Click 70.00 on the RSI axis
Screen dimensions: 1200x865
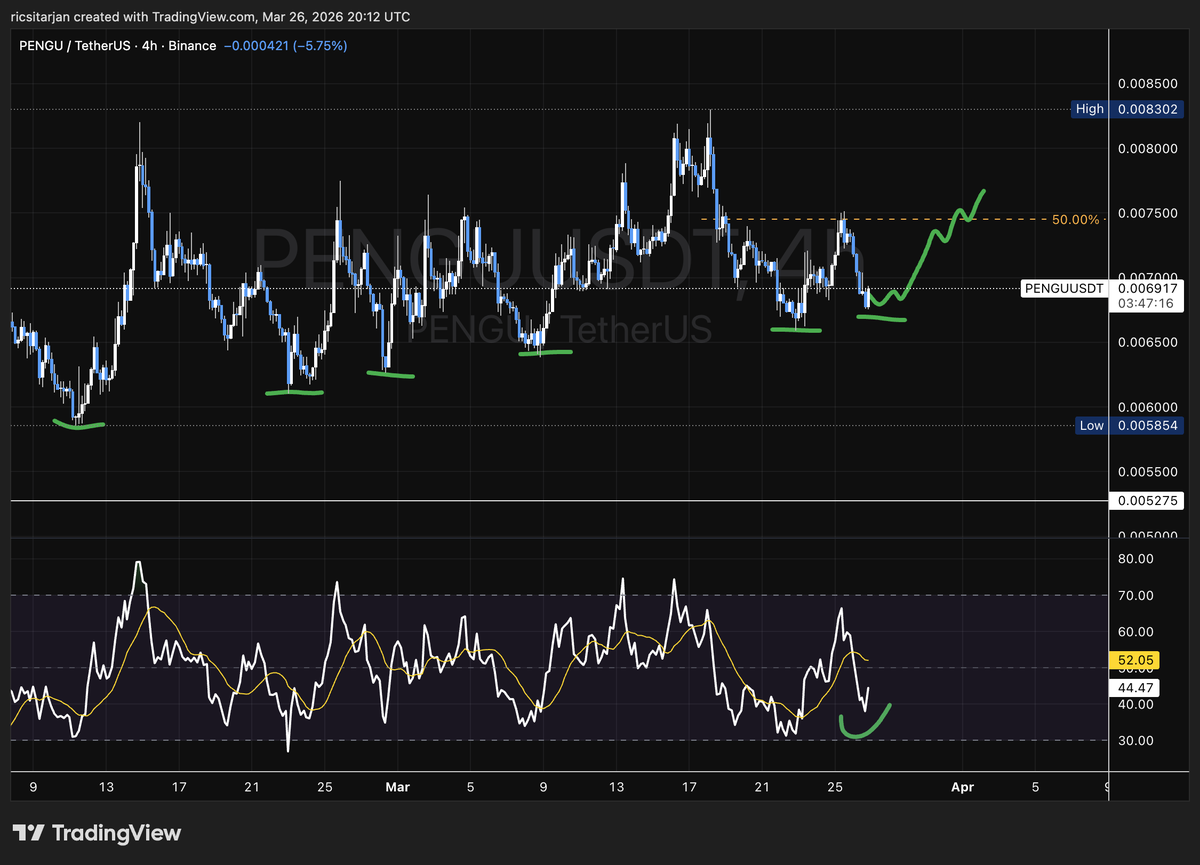pyautogui.click(x=1137, y=596)
